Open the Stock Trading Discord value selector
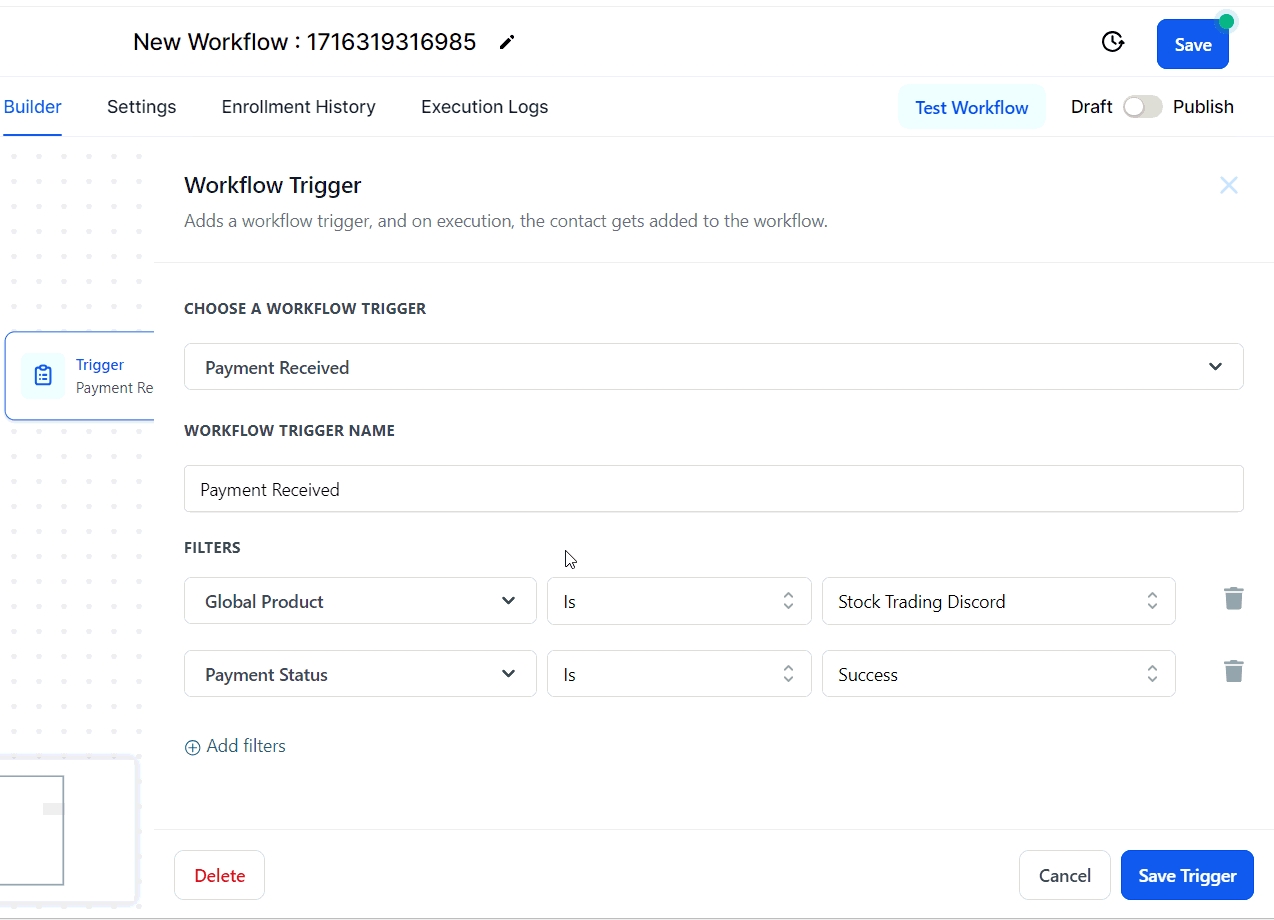 coord(997,601)
